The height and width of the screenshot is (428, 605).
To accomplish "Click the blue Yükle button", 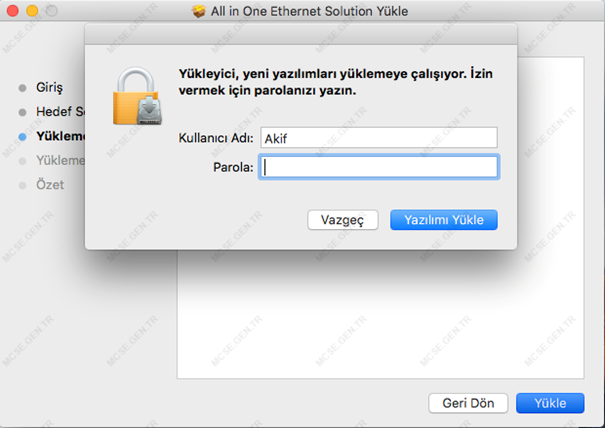I will 550,403.
